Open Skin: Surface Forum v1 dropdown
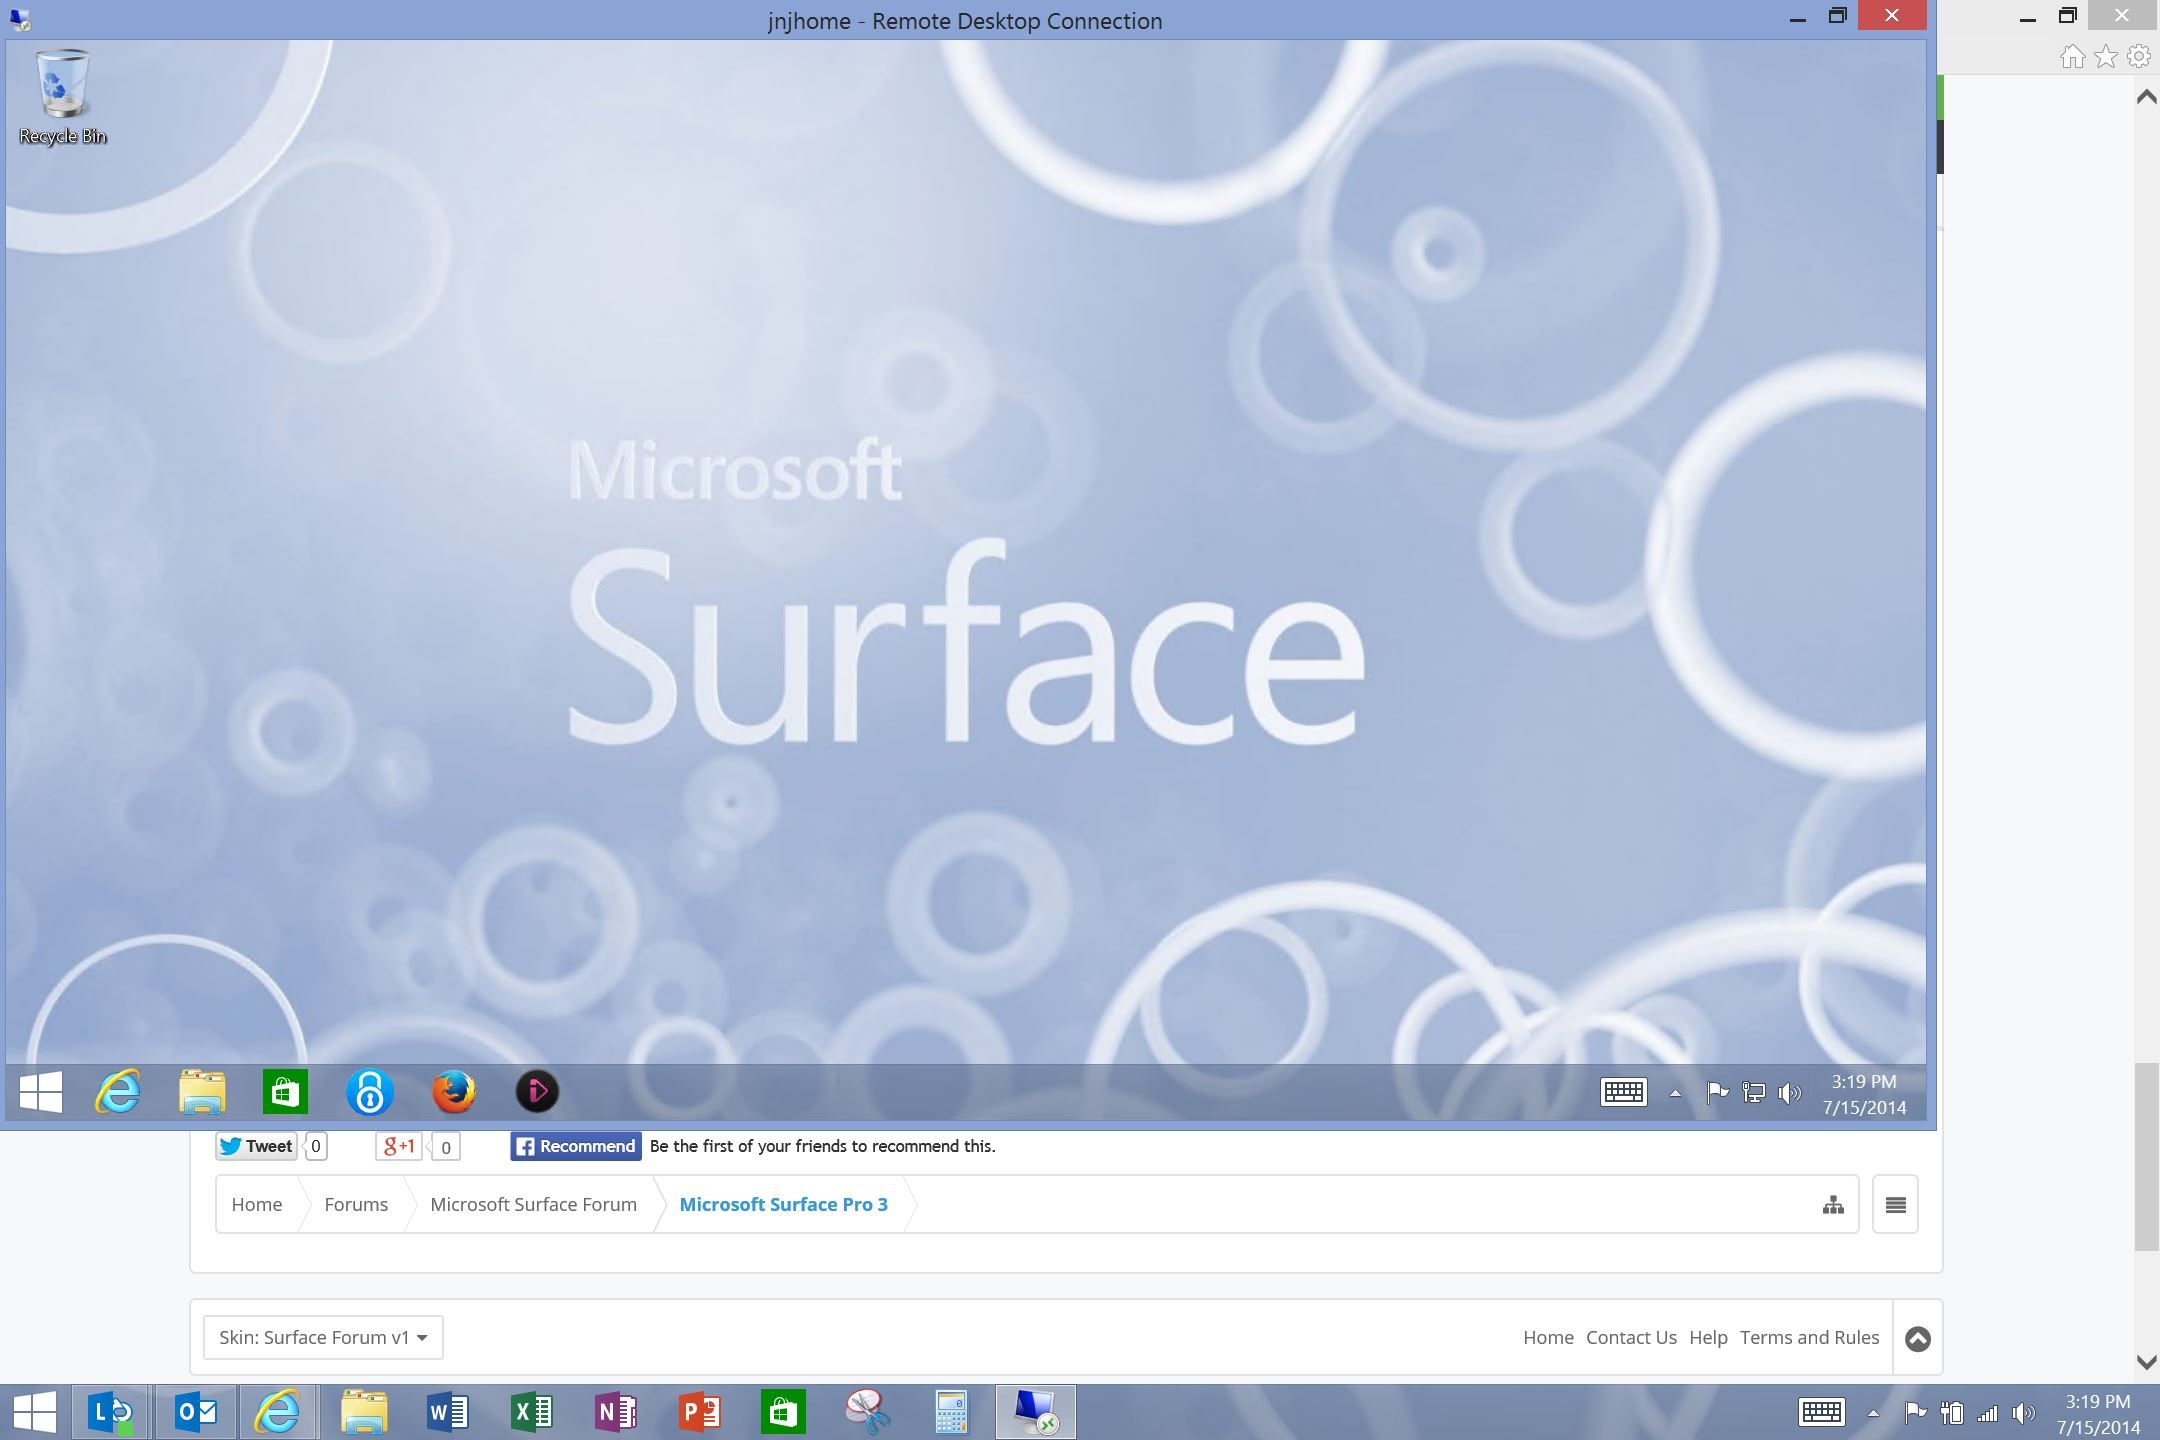Screen dimensions: 2160x1440 [x=323, y=1337]
